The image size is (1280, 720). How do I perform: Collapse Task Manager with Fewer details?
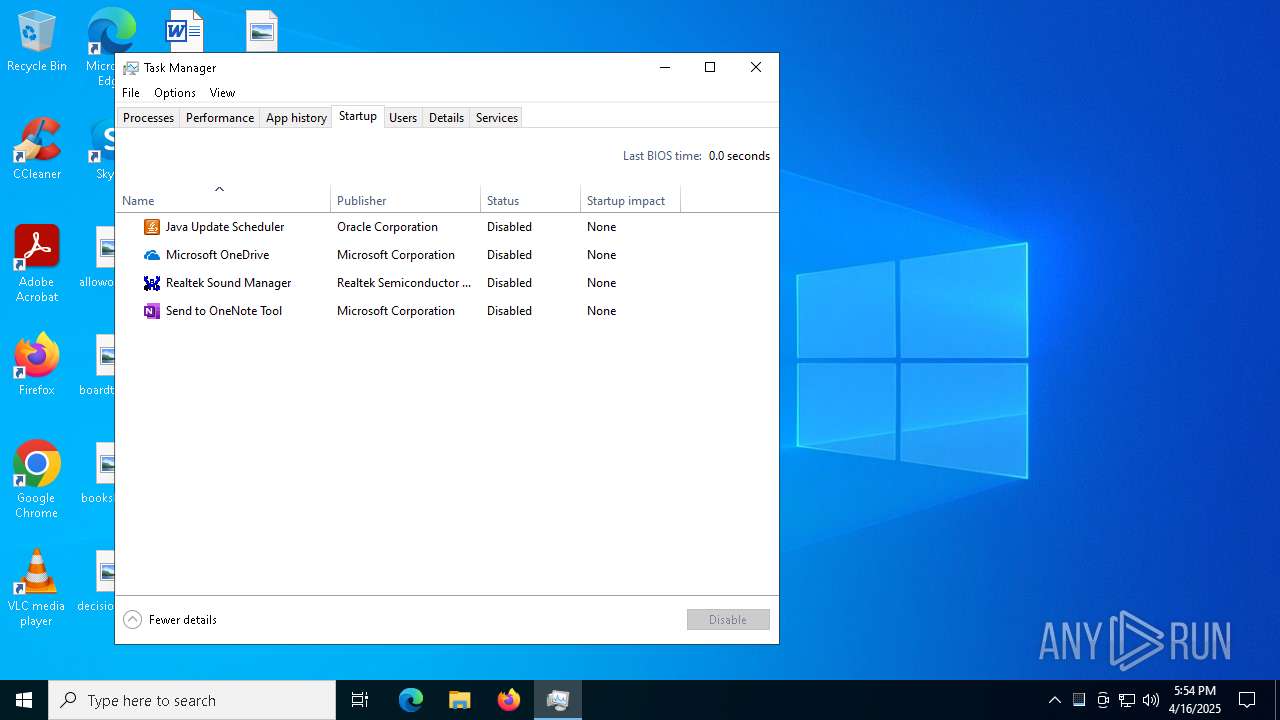[170, 620]
